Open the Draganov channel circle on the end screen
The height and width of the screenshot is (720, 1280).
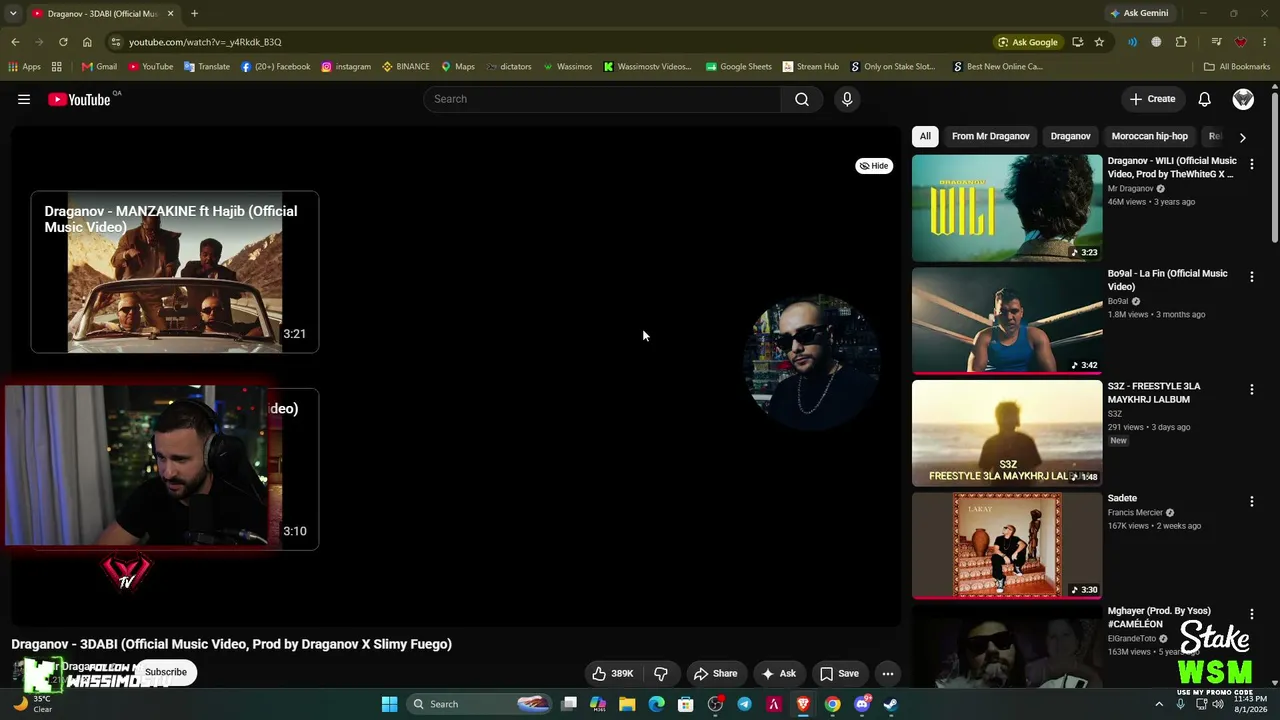click(x=812, y=362)
